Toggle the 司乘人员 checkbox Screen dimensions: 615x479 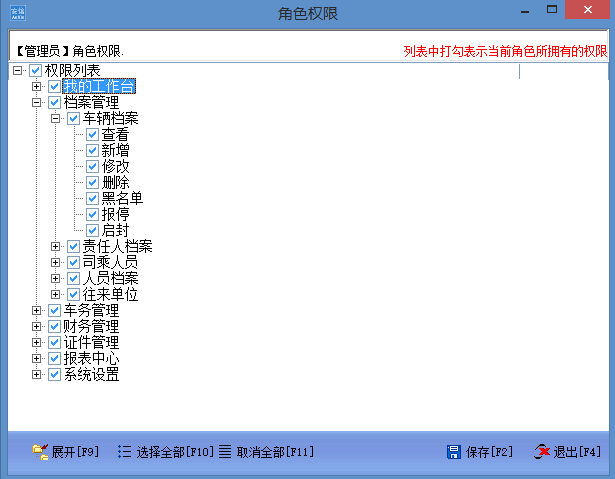click(x=73, y=262)
